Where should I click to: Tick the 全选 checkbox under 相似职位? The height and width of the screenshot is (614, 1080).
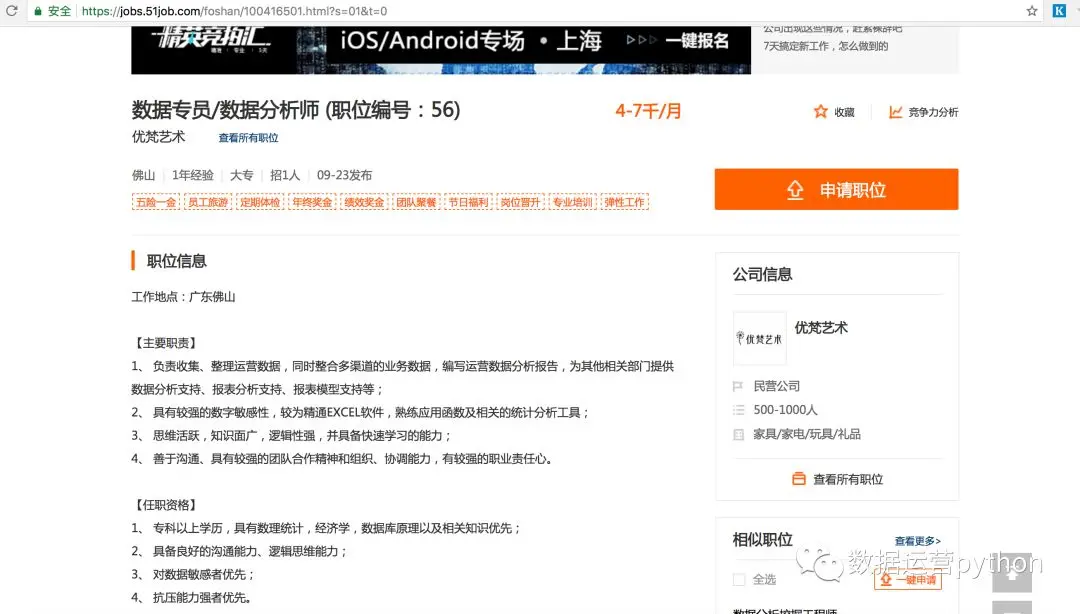click(x=739, y=580)
